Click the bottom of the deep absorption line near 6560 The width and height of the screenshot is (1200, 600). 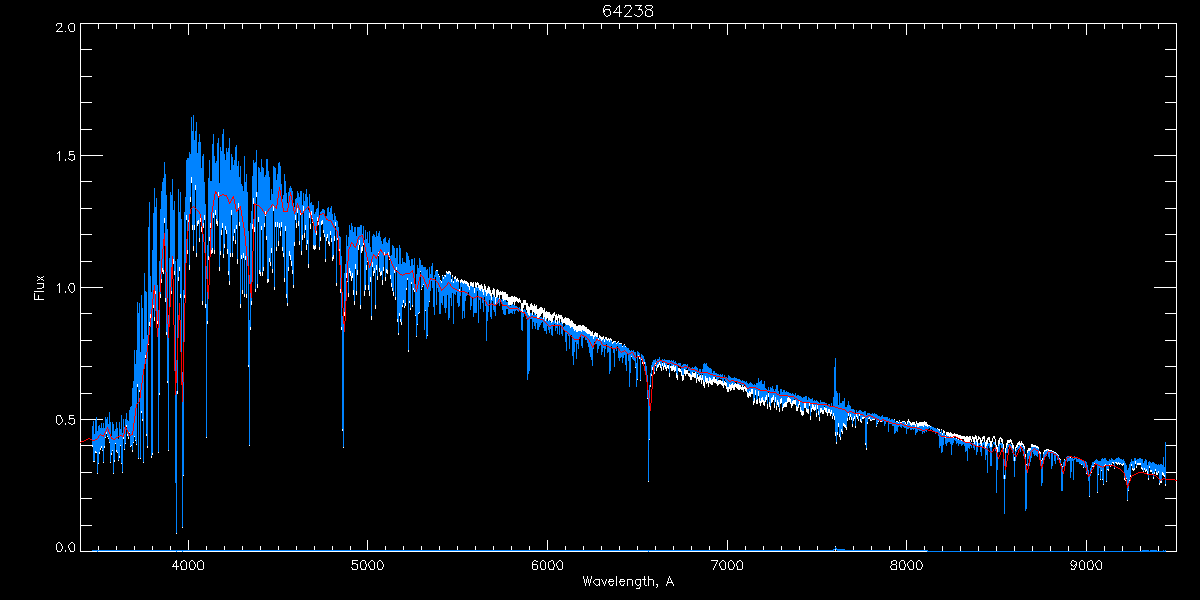(648, 479)
